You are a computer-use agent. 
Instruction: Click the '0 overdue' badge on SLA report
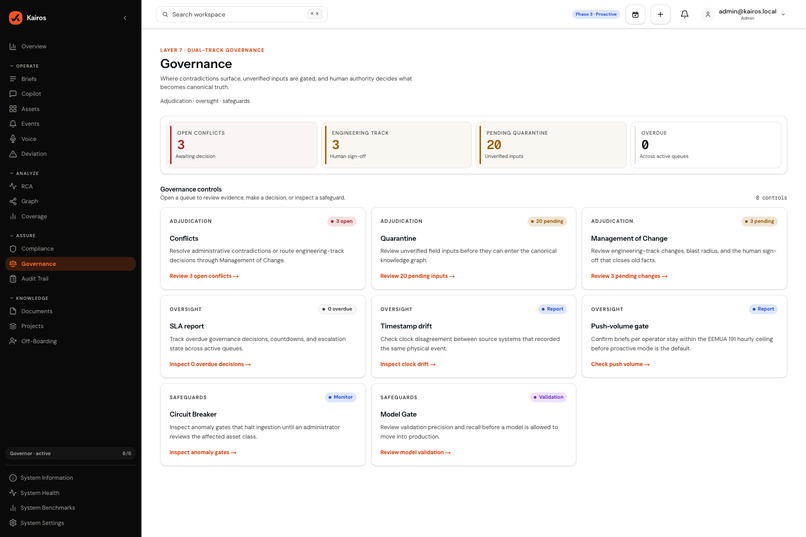click(x=337, y=309)
